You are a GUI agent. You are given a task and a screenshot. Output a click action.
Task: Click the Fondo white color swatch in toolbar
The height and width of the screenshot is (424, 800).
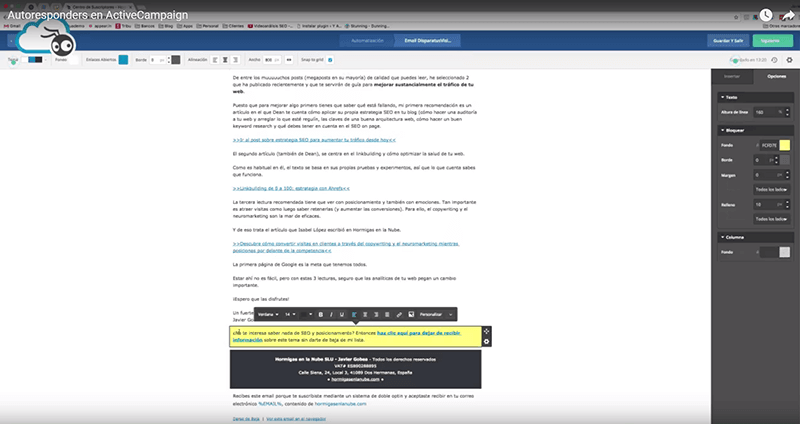[x=73, y=60]
